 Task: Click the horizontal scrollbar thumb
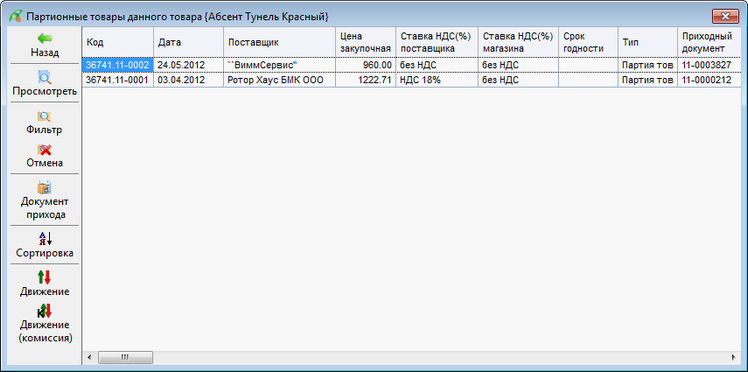click(x=125, y=357)
